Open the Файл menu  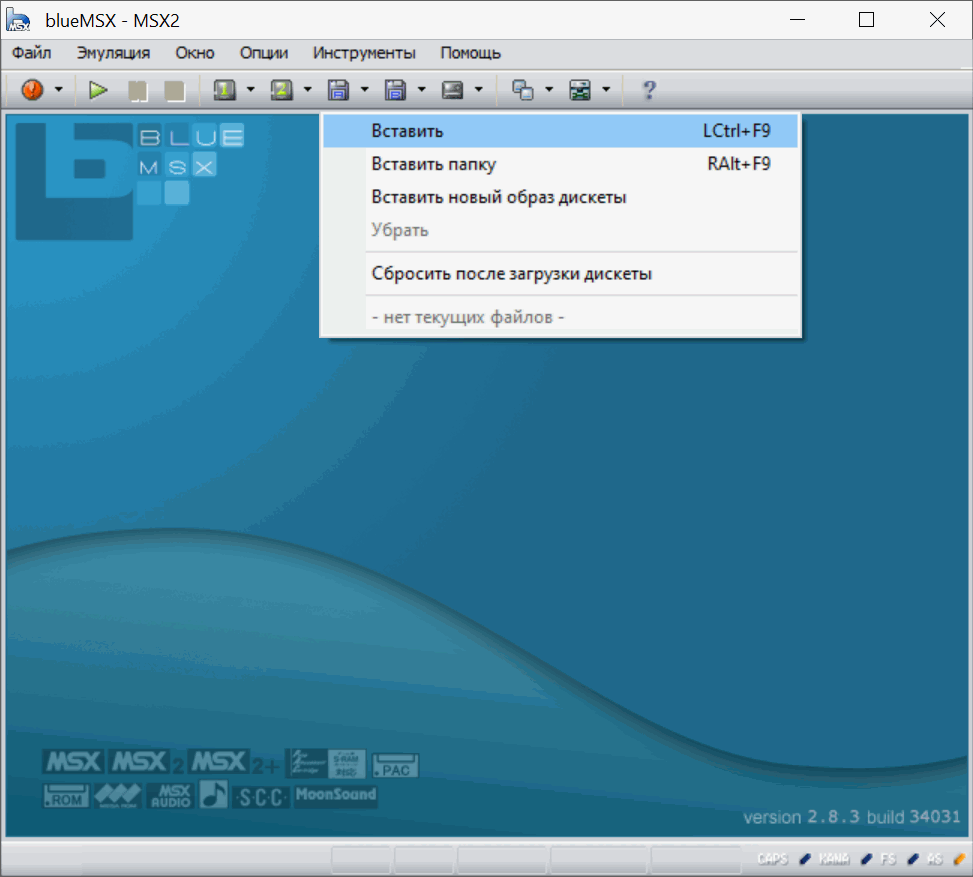click(x=32, y=53)
